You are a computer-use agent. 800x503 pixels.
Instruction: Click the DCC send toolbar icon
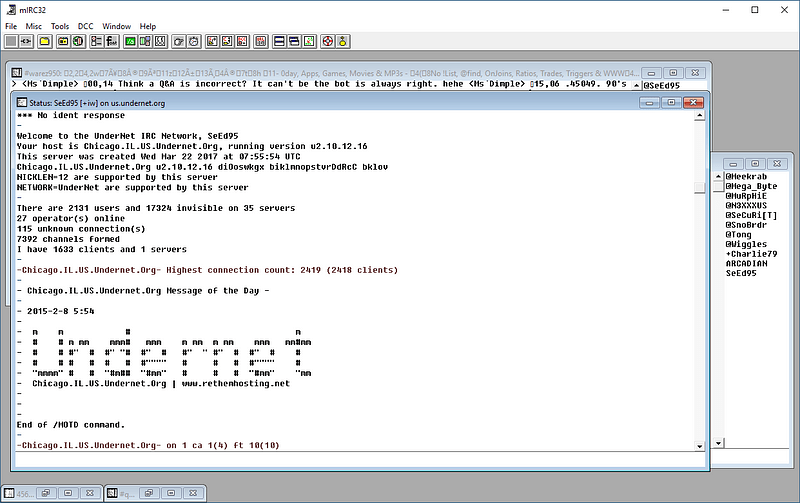212,41
